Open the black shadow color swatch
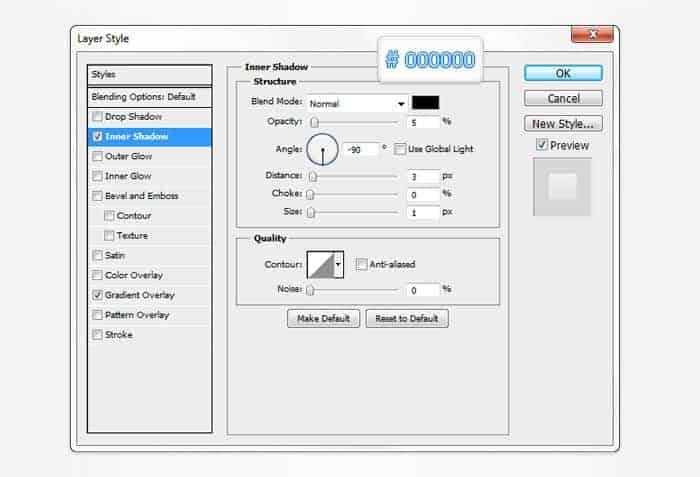 tap(425, 103)
